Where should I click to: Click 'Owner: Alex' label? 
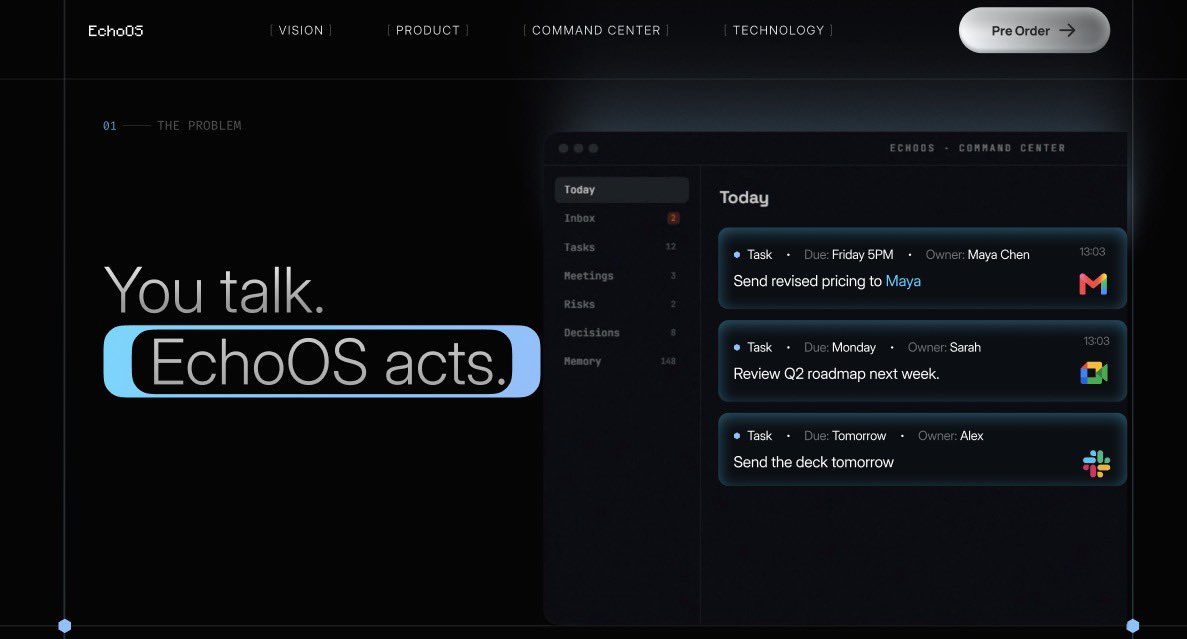[x=951, y=436]
